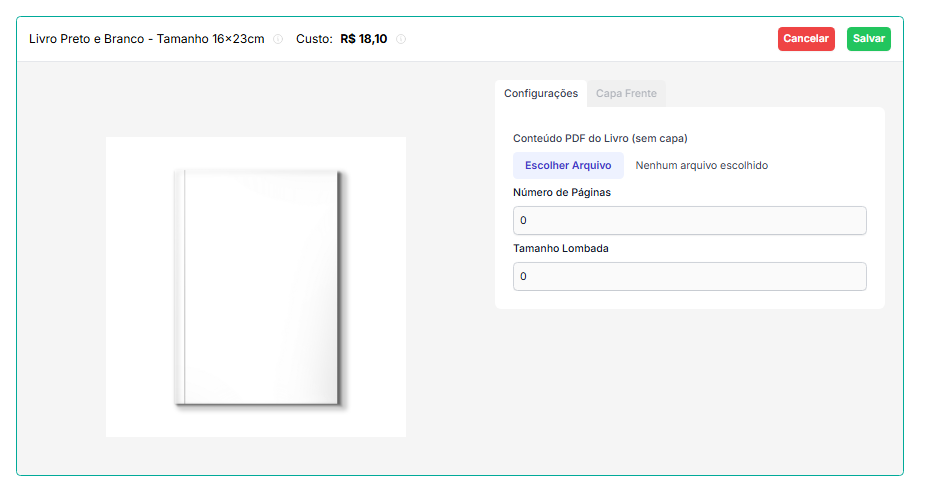Click the 'Custo:' label in the header
Viewport: 929px width, 486px height.
point(314,39)
